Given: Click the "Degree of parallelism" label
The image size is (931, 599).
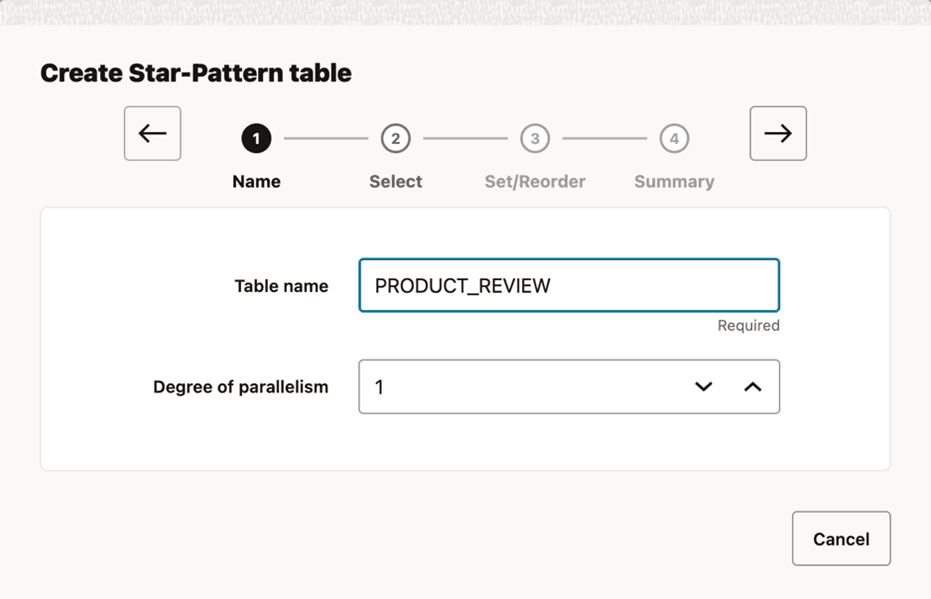Looking at the screenshot, I should tap(240, 387).
